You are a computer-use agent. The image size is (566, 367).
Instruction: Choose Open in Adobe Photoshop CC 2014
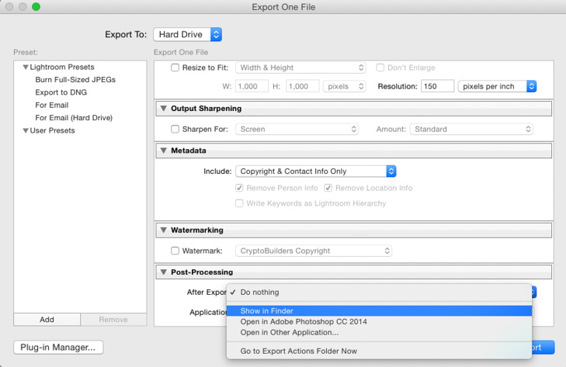coord(379,322)
